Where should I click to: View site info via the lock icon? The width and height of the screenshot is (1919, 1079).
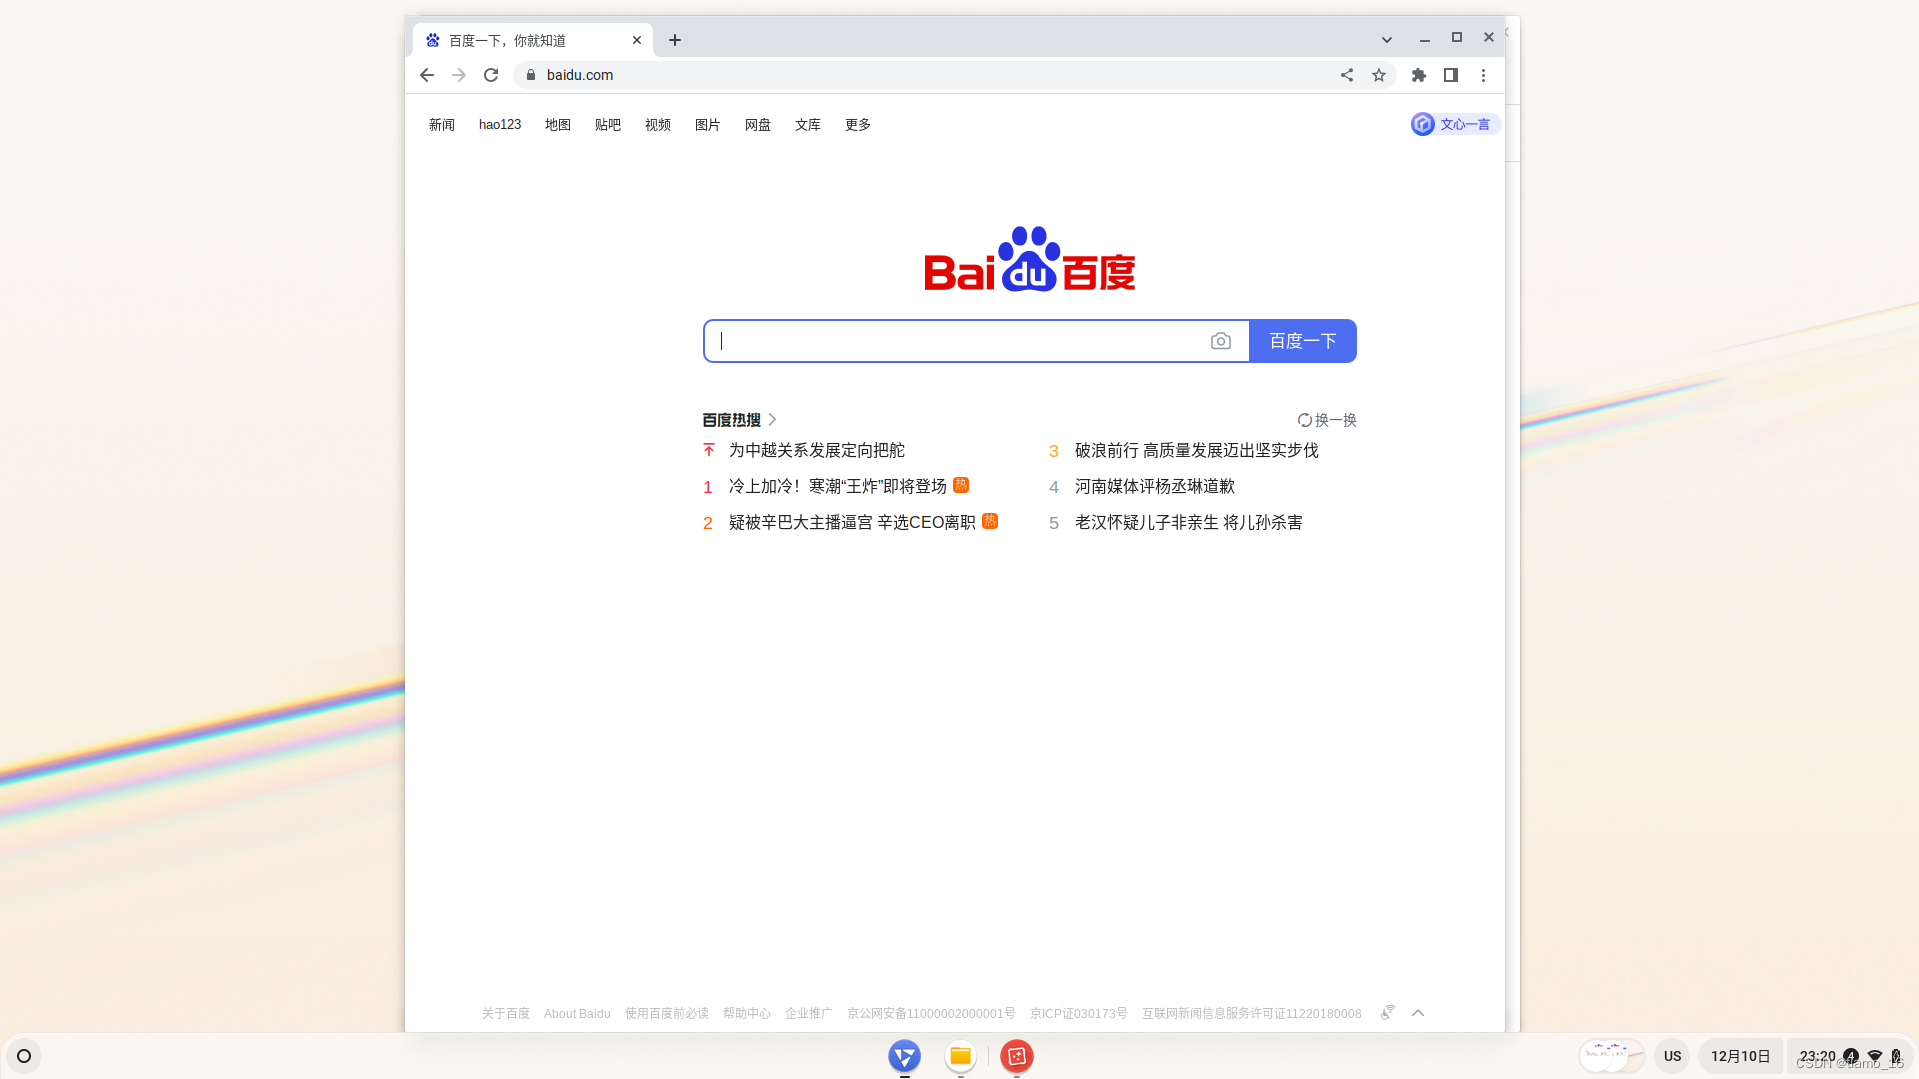531,75
